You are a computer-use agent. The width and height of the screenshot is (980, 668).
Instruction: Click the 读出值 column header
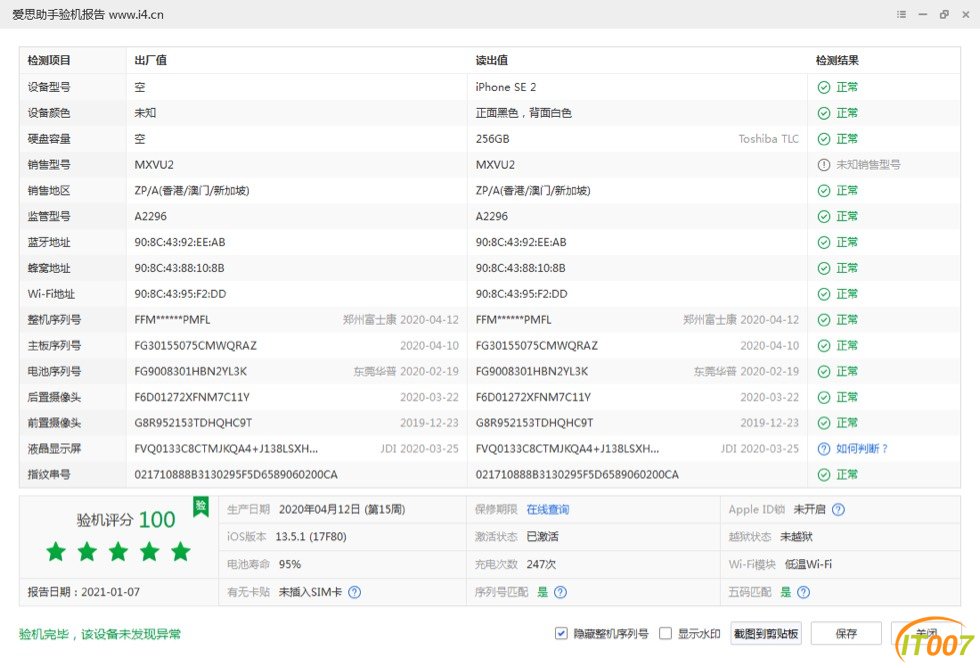coord(491,60)
